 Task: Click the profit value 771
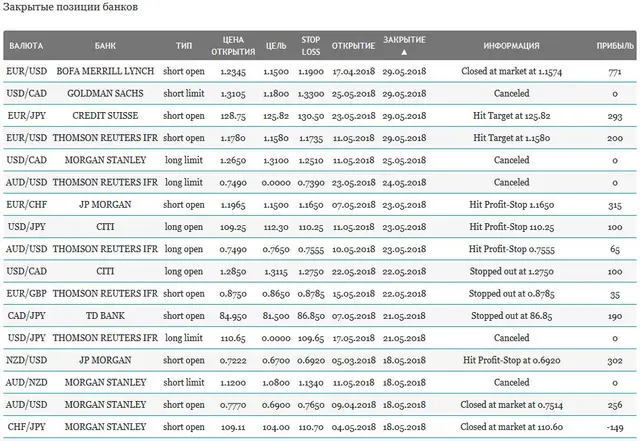[x=615, y=72]
